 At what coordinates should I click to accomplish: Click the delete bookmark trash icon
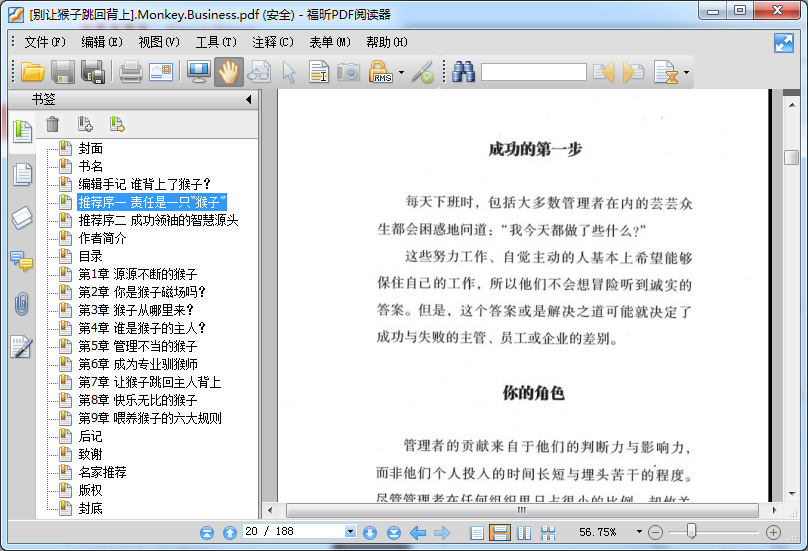click(53, 124)
